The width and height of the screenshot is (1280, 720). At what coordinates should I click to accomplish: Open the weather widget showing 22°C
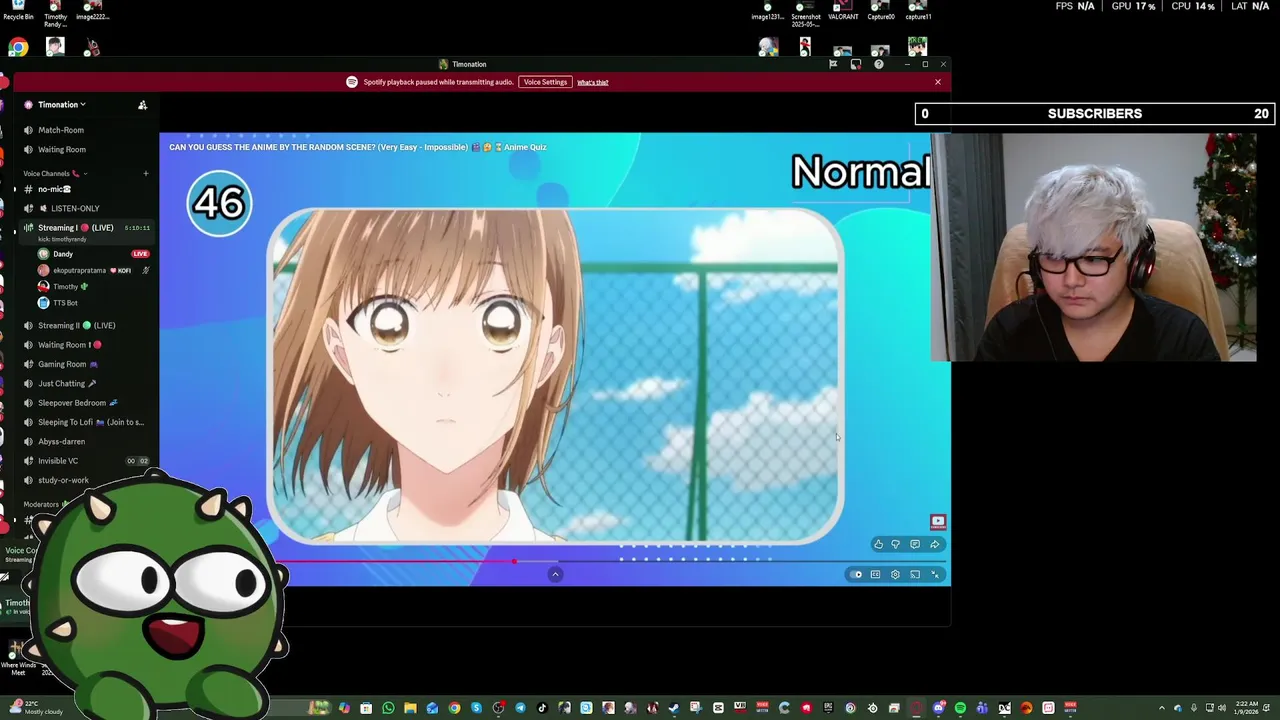37,707
